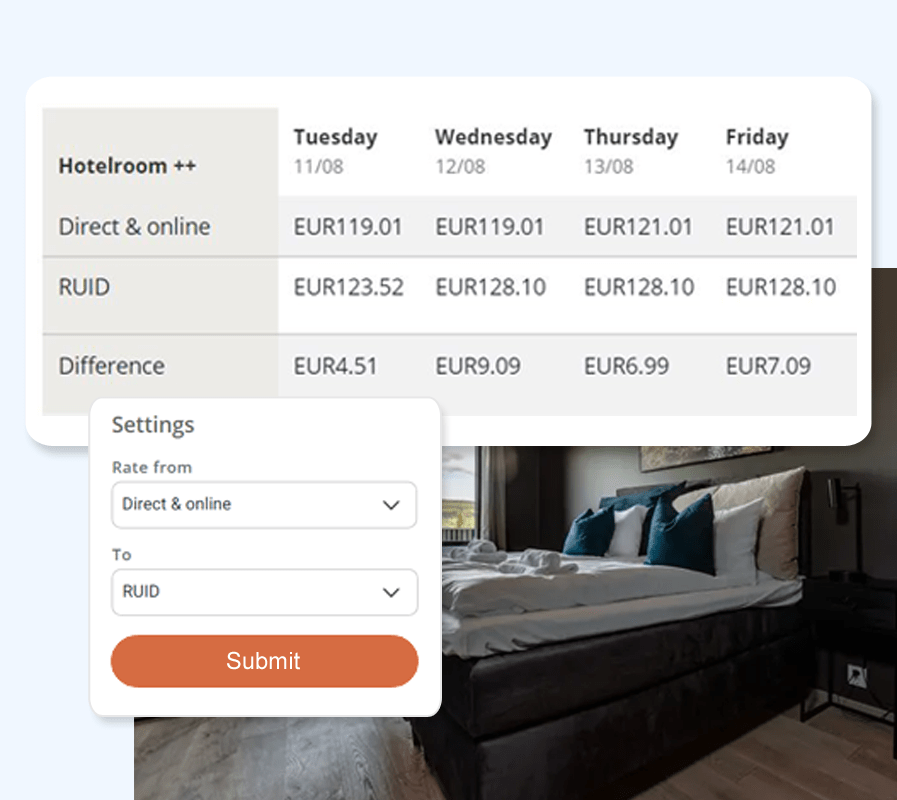Select the Wednesday 12/08 column header

click(493, 150)
